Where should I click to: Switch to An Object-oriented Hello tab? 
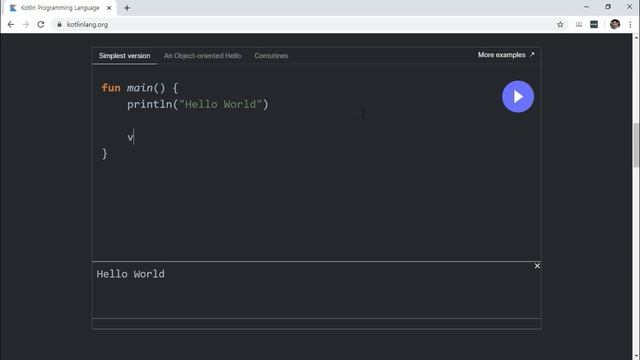(x=202, y=56)
